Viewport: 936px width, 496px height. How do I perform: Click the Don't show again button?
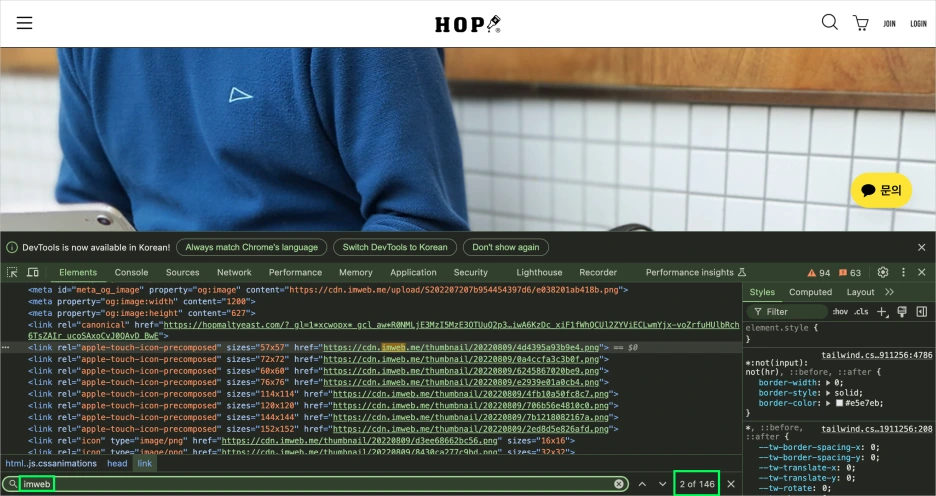click(506, 247)
